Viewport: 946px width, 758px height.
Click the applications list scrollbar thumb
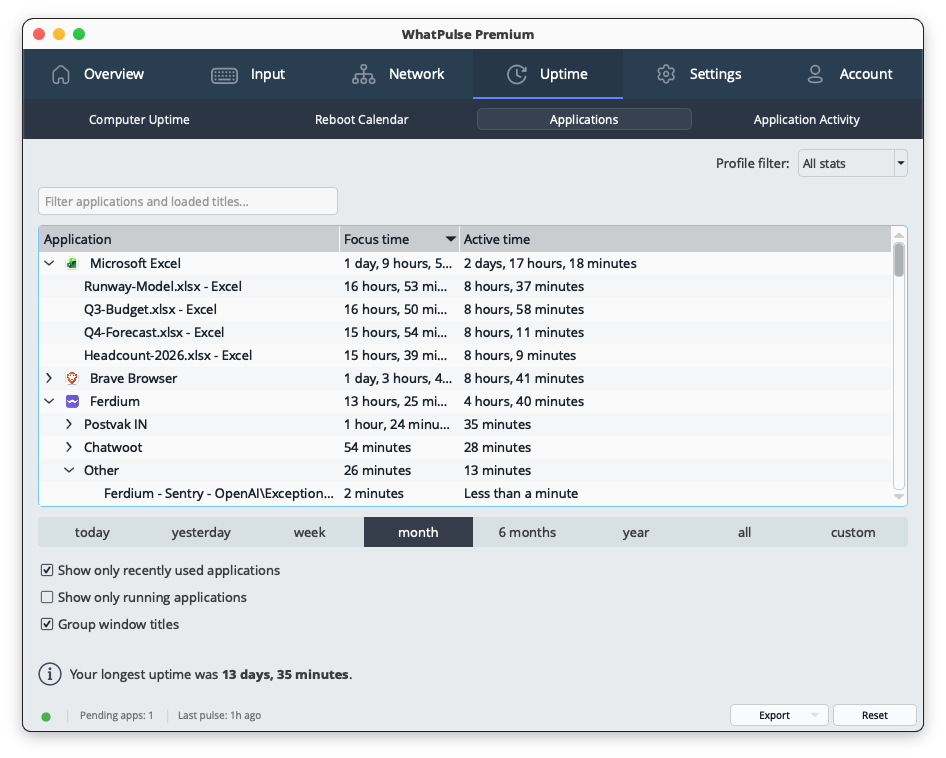(899, 260)
